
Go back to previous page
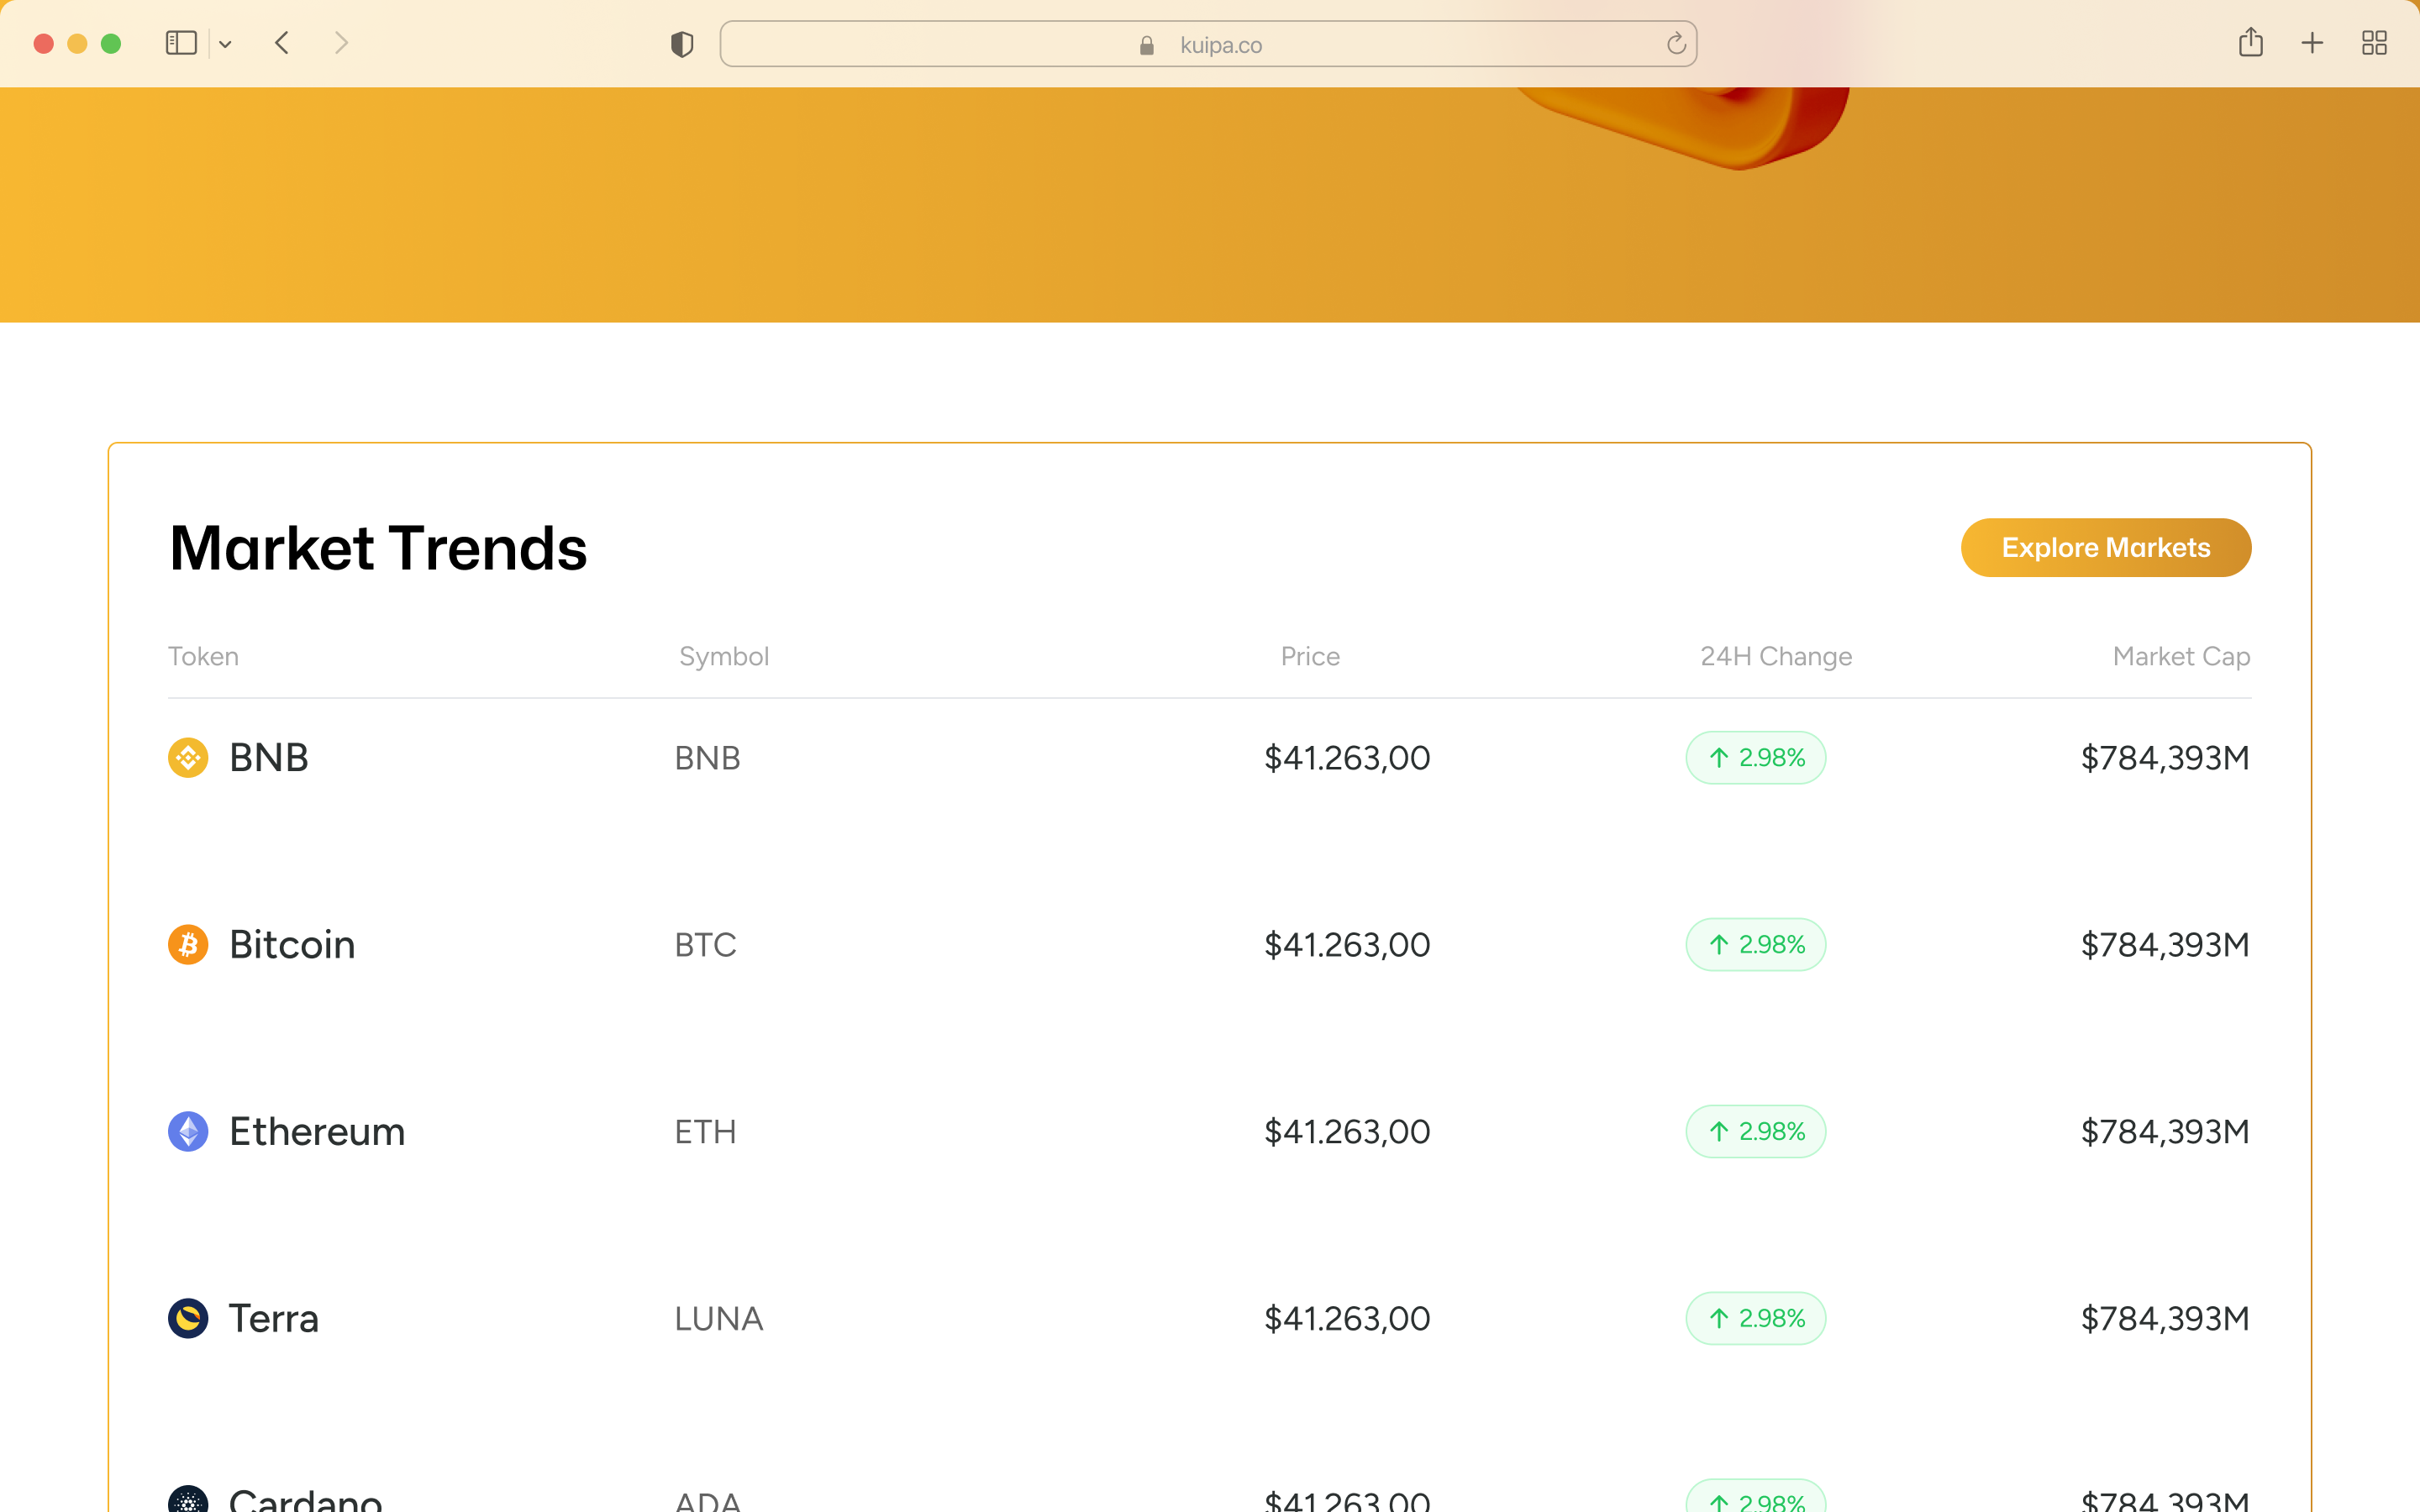(x=282, y=43)
